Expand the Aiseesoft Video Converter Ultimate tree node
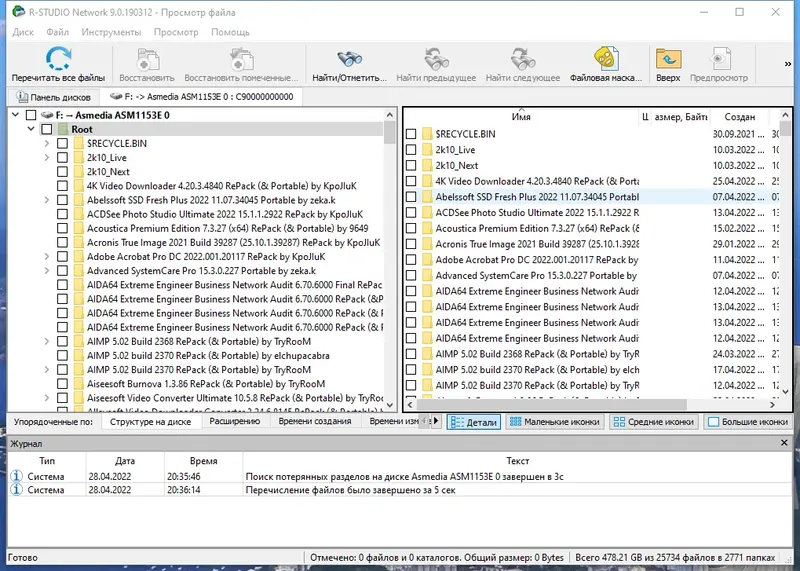Screen dimensions: 800x571 coord(47,398)
